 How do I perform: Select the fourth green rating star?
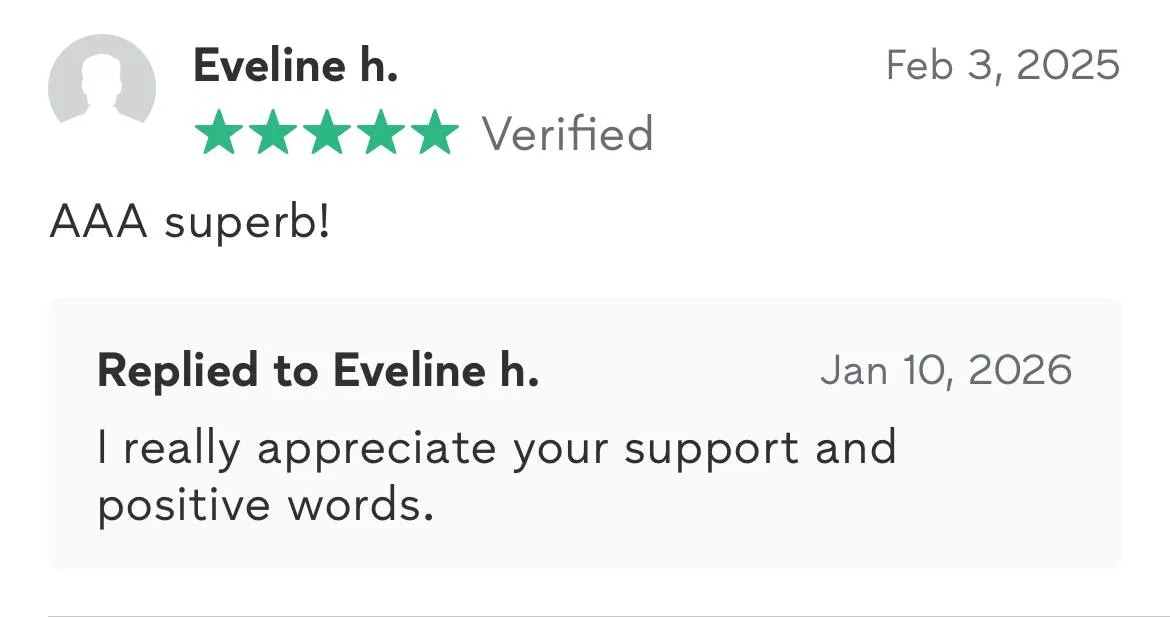tap(380, 134)
